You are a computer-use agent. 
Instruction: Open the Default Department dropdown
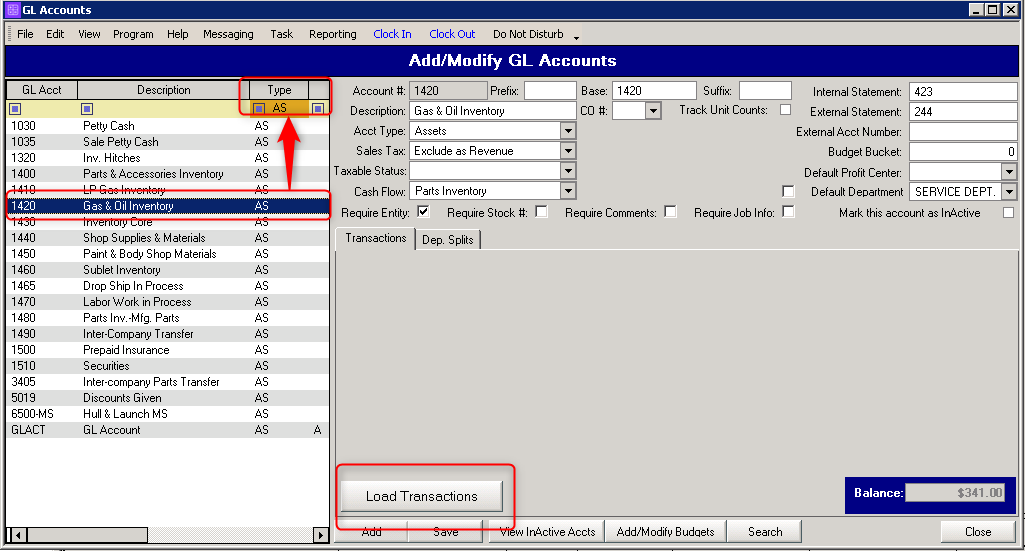pyautogui.click(x=1009, y=192)
